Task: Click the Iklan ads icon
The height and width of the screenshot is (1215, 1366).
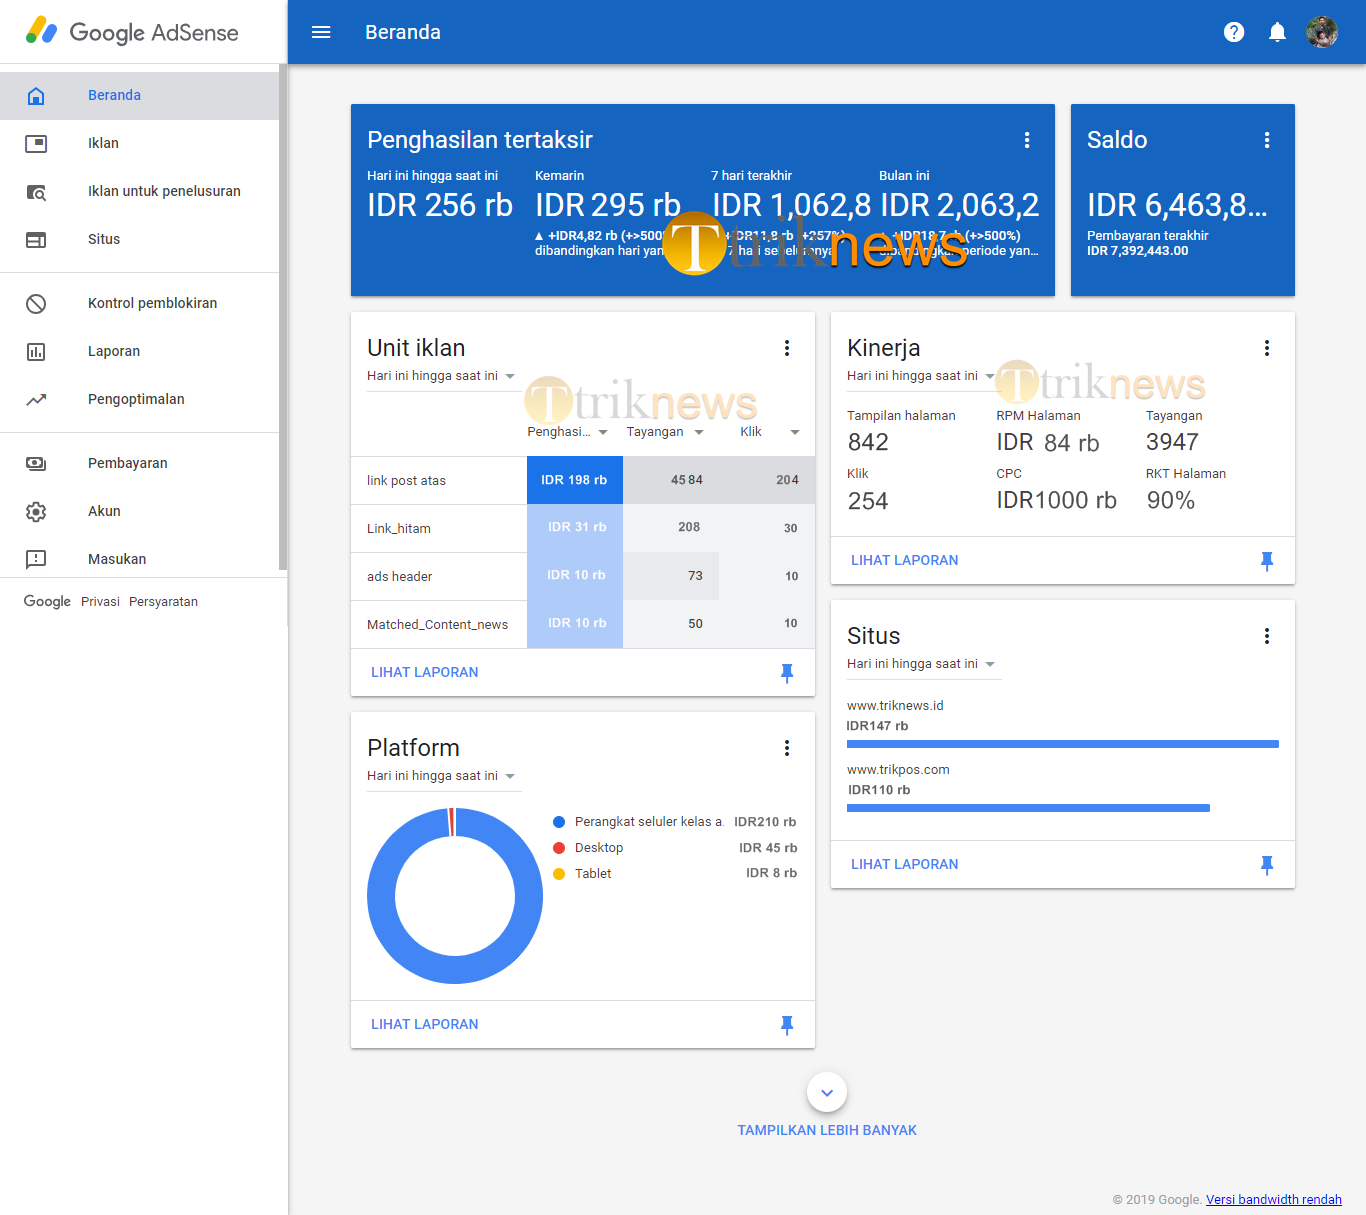Action: click(x=36, y=143)
